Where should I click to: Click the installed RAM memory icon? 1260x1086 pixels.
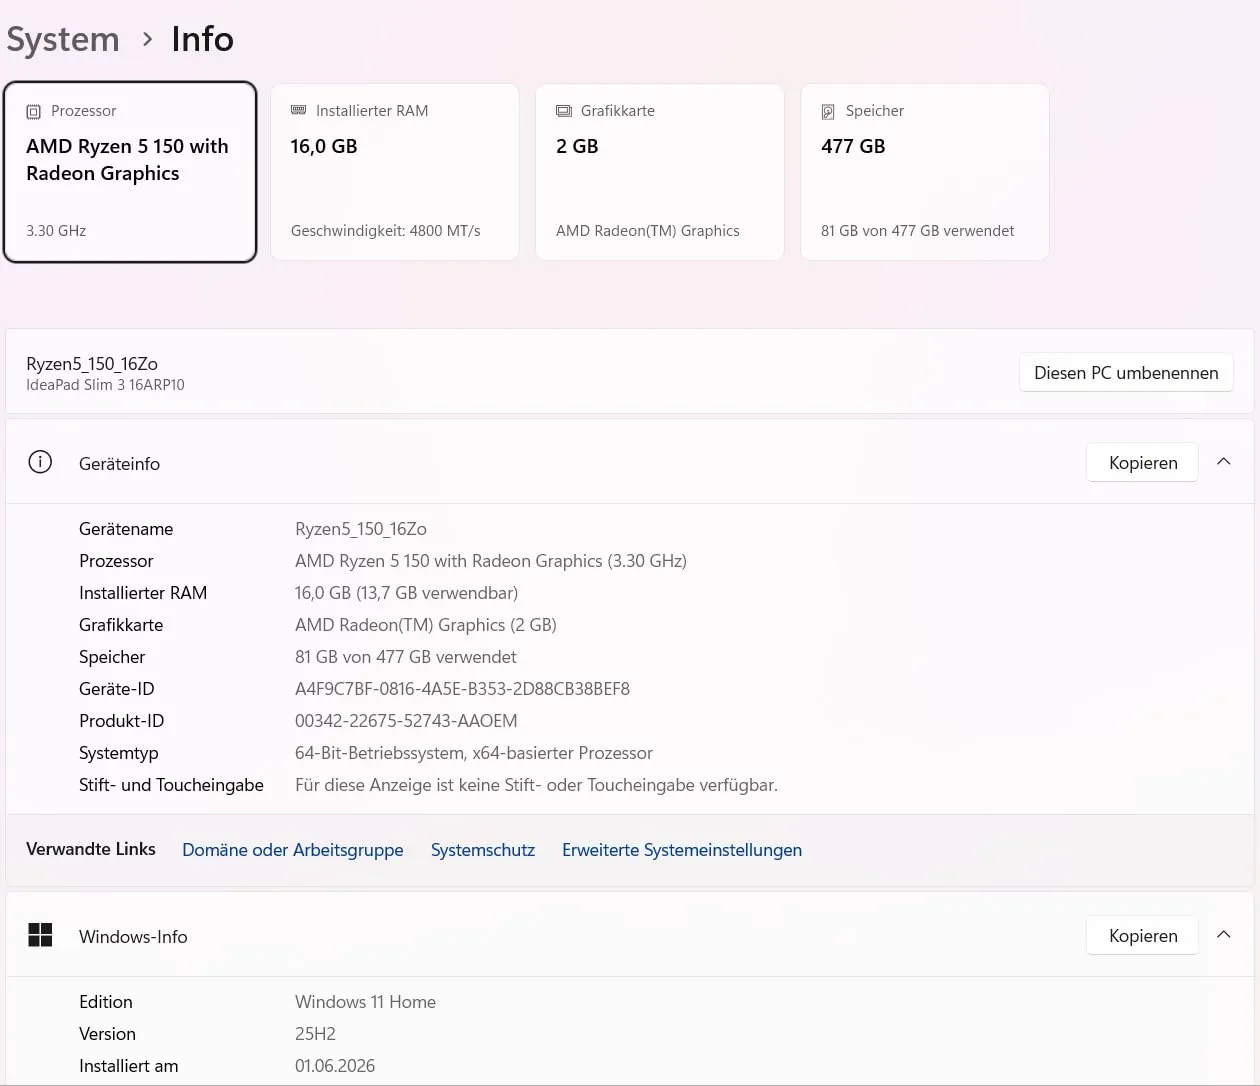click(298, 110)
